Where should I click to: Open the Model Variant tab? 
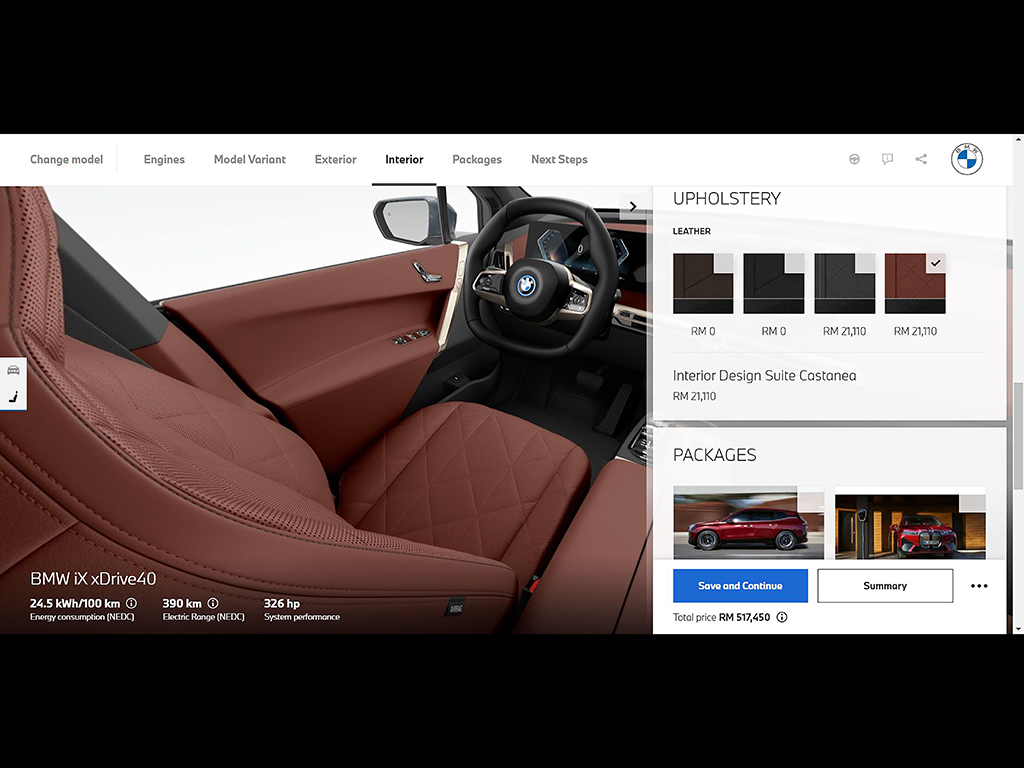(249, 159)
